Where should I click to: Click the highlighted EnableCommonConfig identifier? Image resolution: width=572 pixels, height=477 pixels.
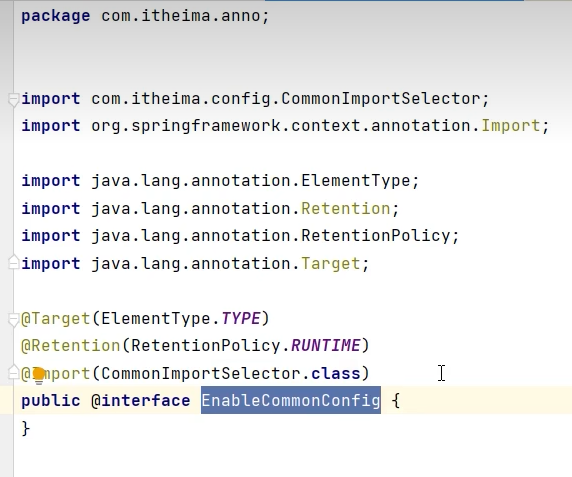pyautogui.click(x=291, y=400)
